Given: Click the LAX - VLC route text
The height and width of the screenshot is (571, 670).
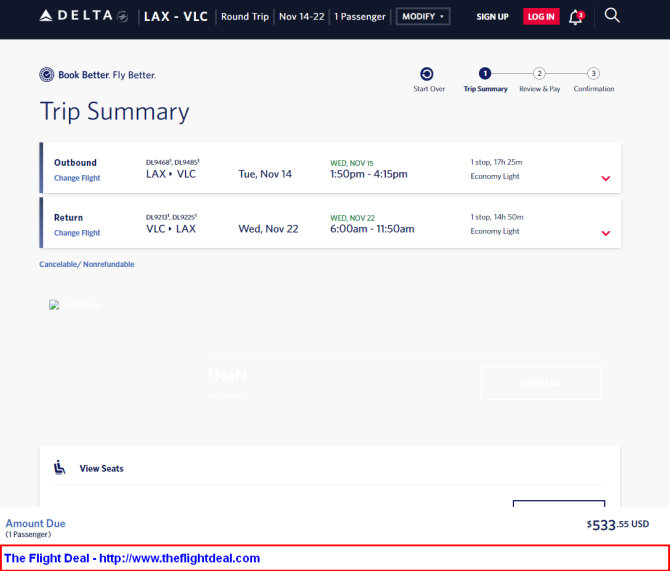Looking at the screenshot, I should point(176,17).
